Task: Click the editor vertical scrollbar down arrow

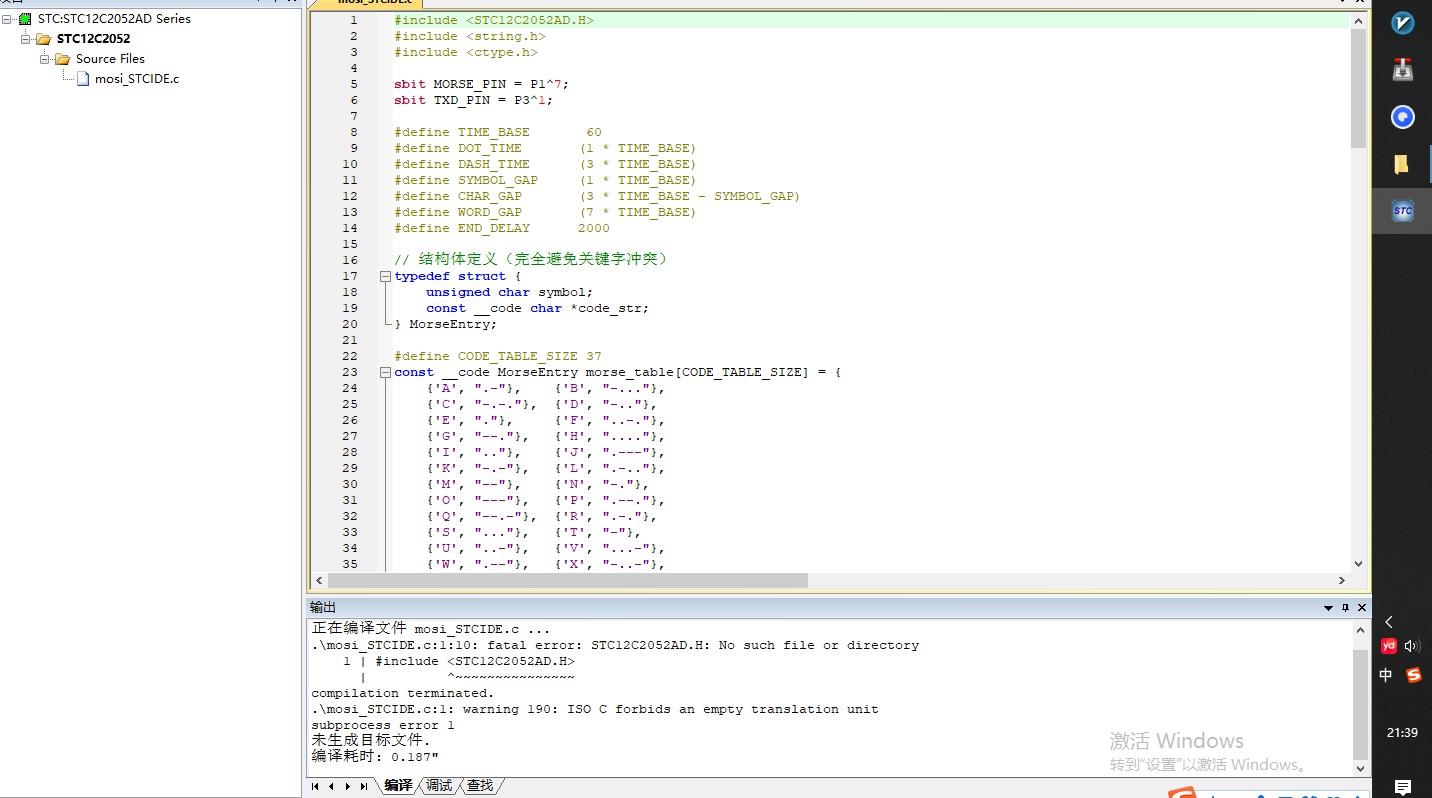Action: coord(1358,564)
